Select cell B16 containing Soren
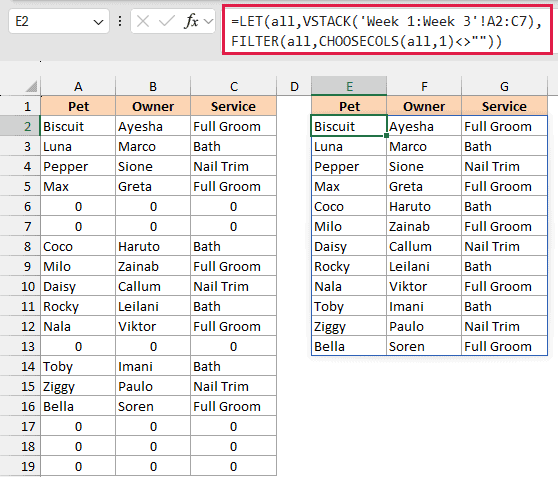The width and height of the screenshot is (558, 477). tap(153, 407)
